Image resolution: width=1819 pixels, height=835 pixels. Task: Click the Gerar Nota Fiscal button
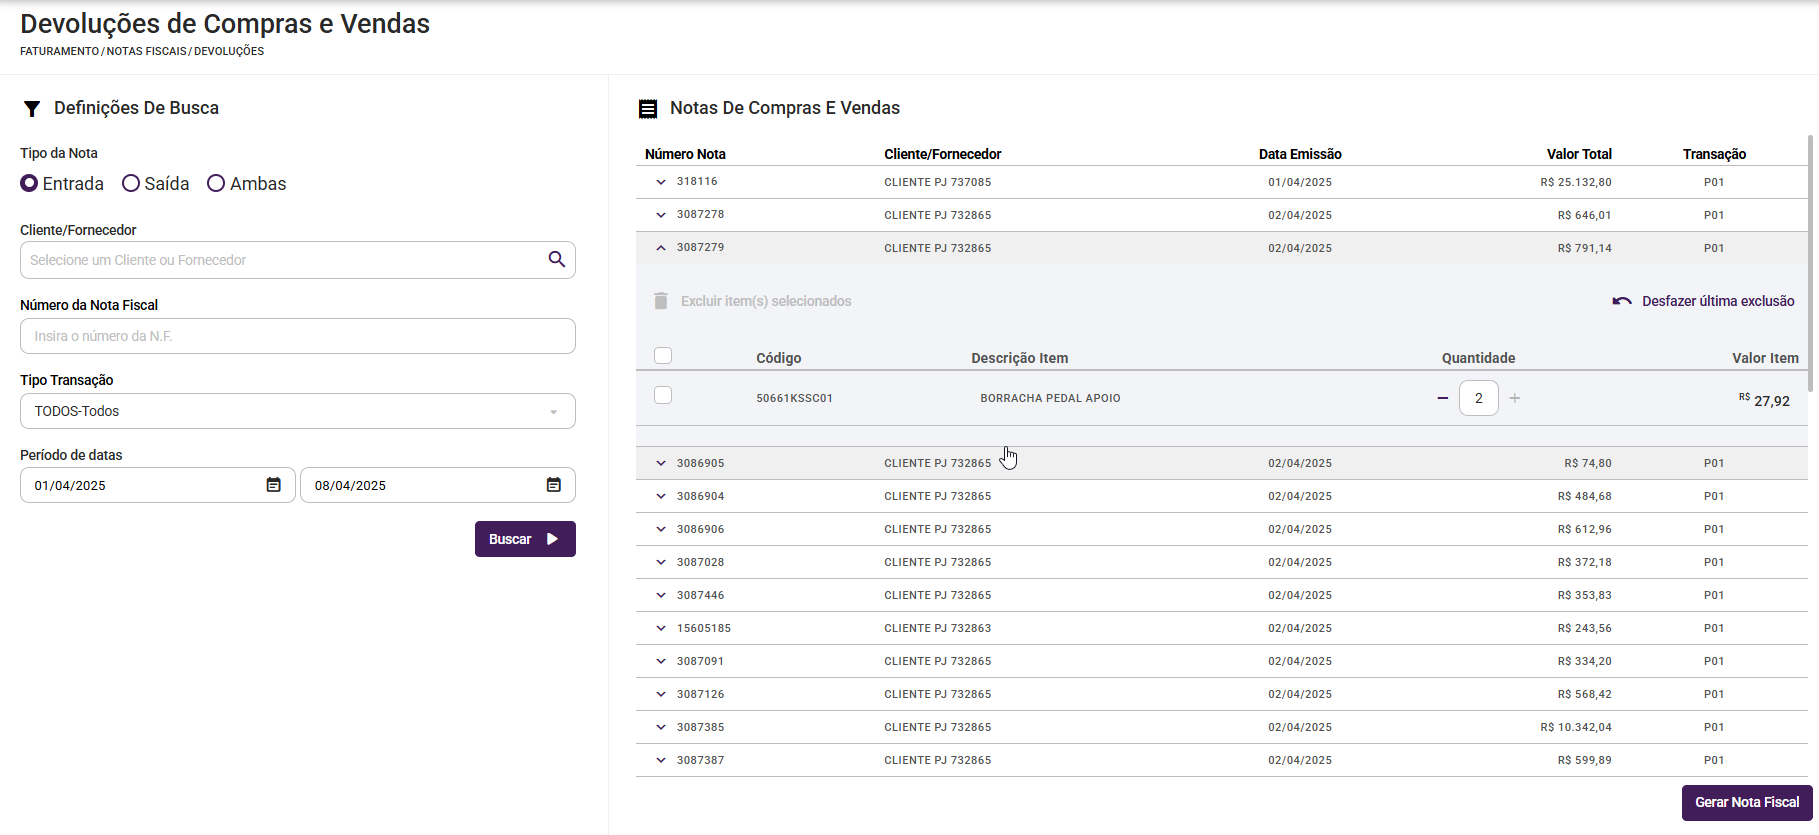click(1746, 802)
